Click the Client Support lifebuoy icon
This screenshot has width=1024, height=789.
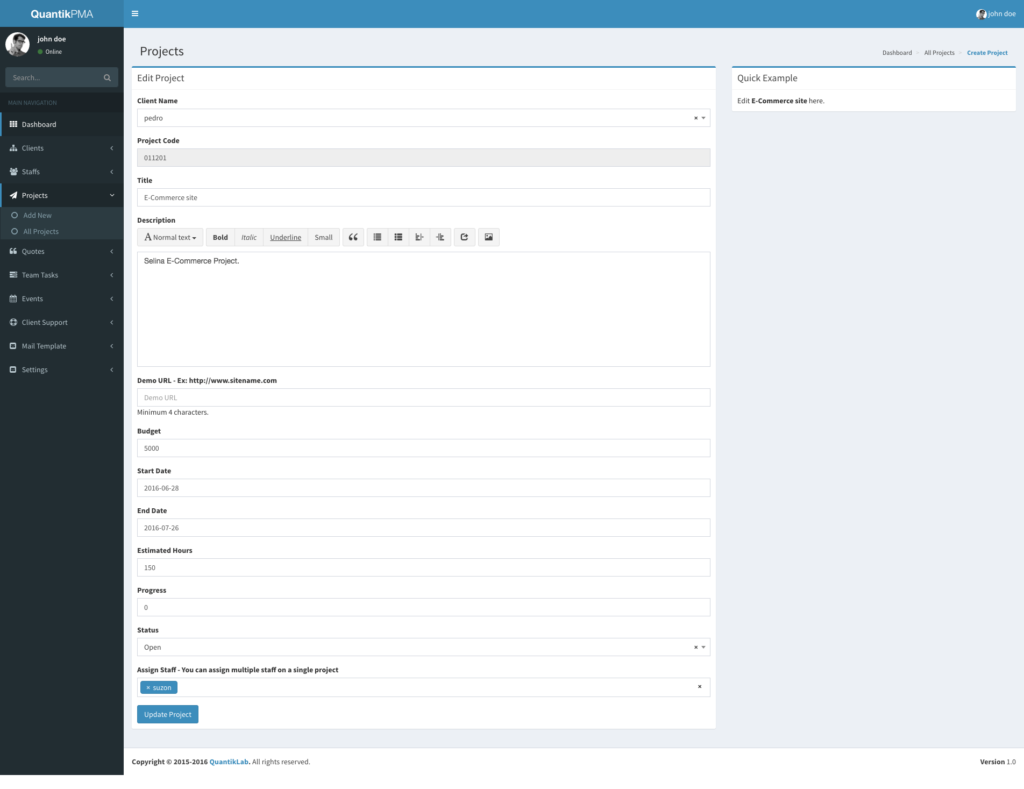point(13,322)
